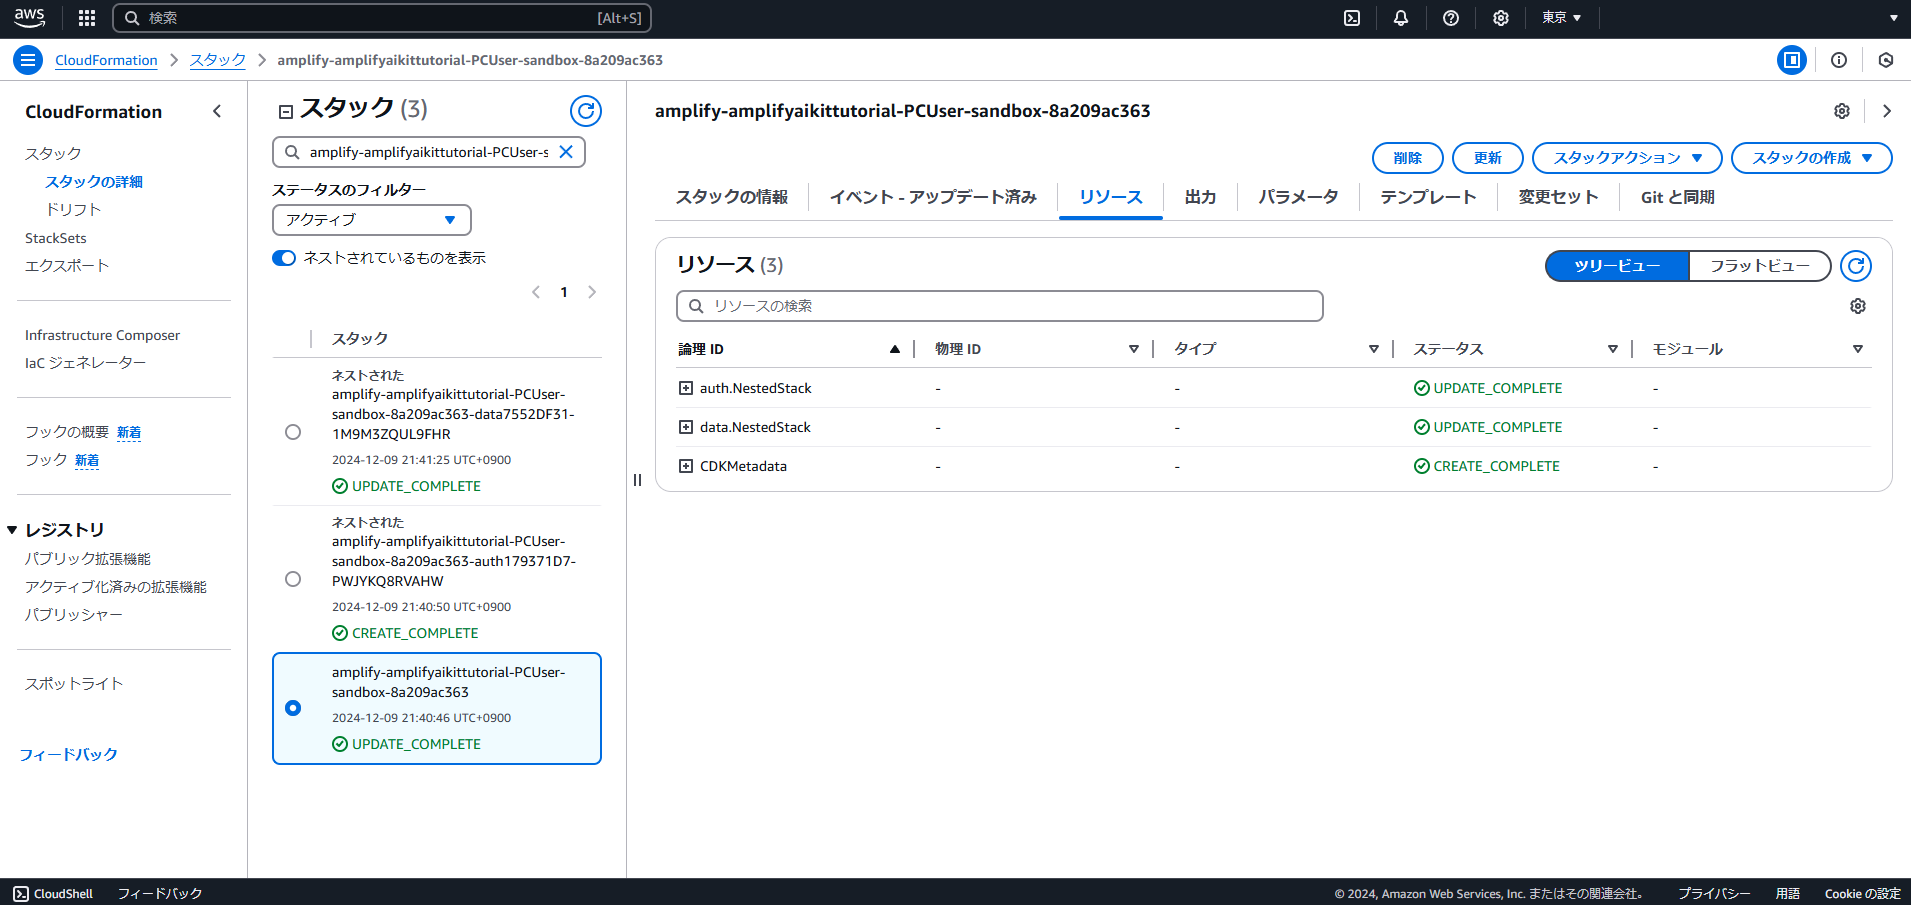Viewport: 1911px width, 905px height.
Task: Collapse the stacks panel with the minus-box icon
Action: tap(286, 112)
